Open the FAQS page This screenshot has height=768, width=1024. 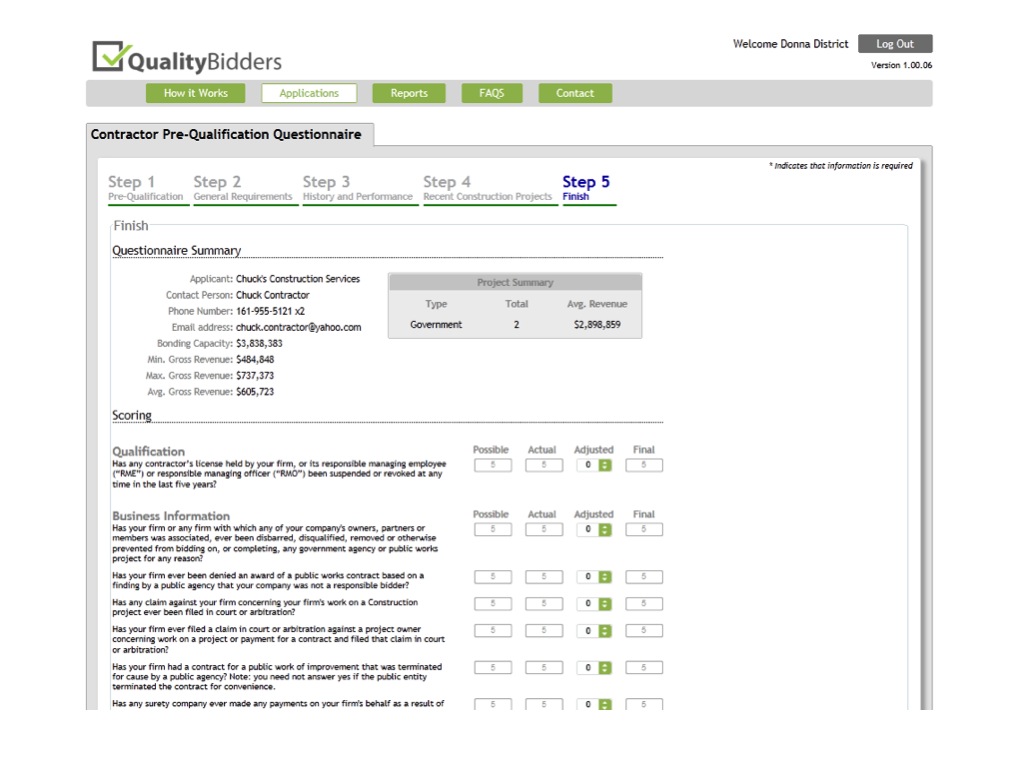point(492,92)
